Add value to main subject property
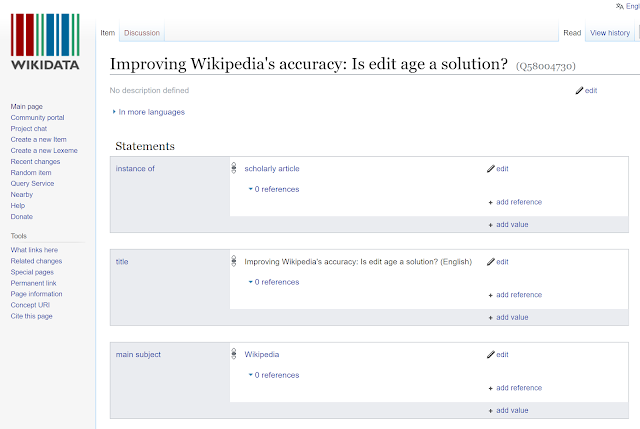This screenshot has width=640, height=429. [508, 410]
